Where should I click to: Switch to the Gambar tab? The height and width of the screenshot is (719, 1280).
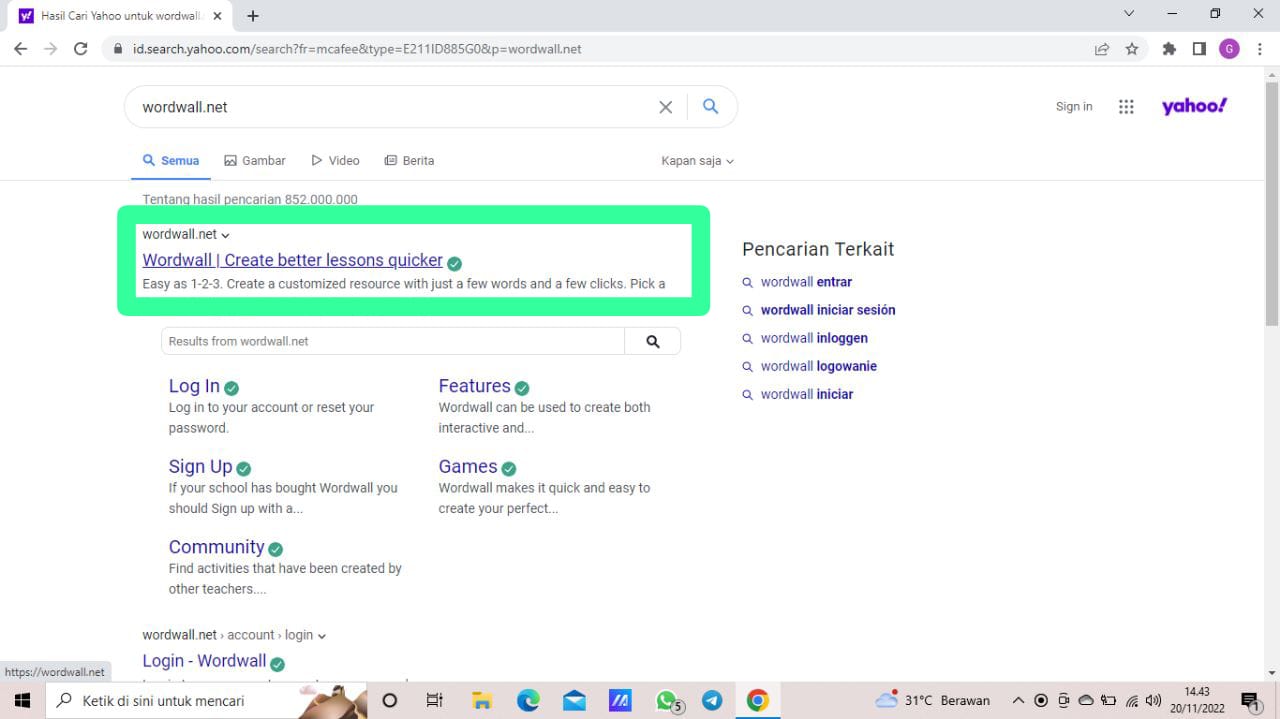[255, 161]
